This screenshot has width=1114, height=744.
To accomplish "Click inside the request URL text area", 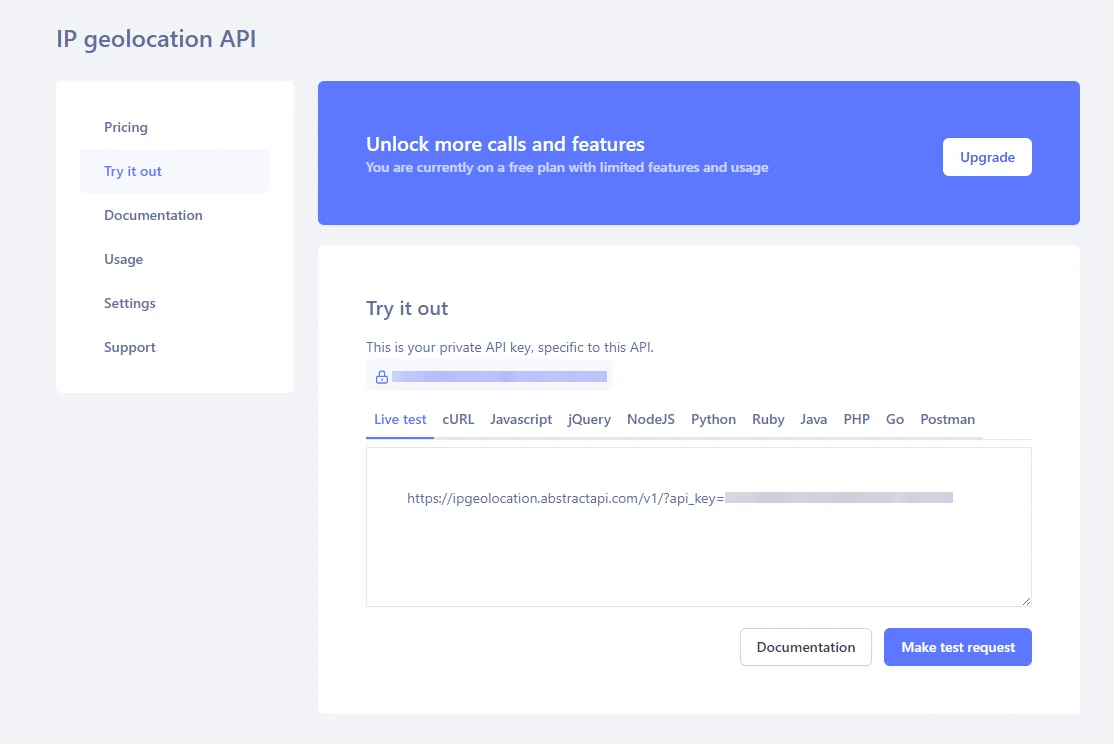I will click(x=698, y=525).
